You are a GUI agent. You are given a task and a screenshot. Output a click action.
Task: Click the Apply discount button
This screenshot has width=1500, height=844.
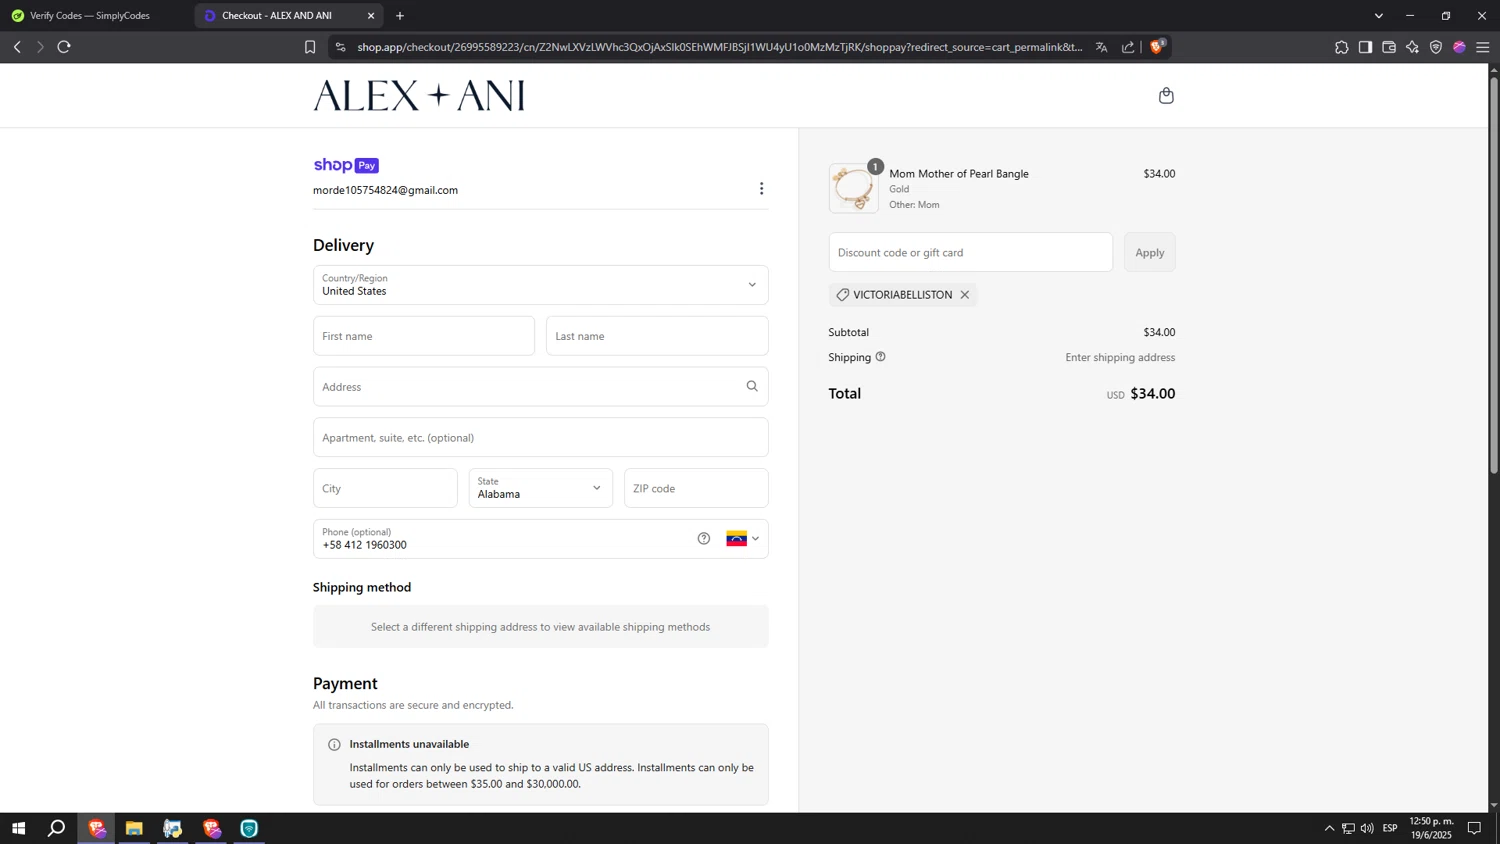(x=1150, y=252)
